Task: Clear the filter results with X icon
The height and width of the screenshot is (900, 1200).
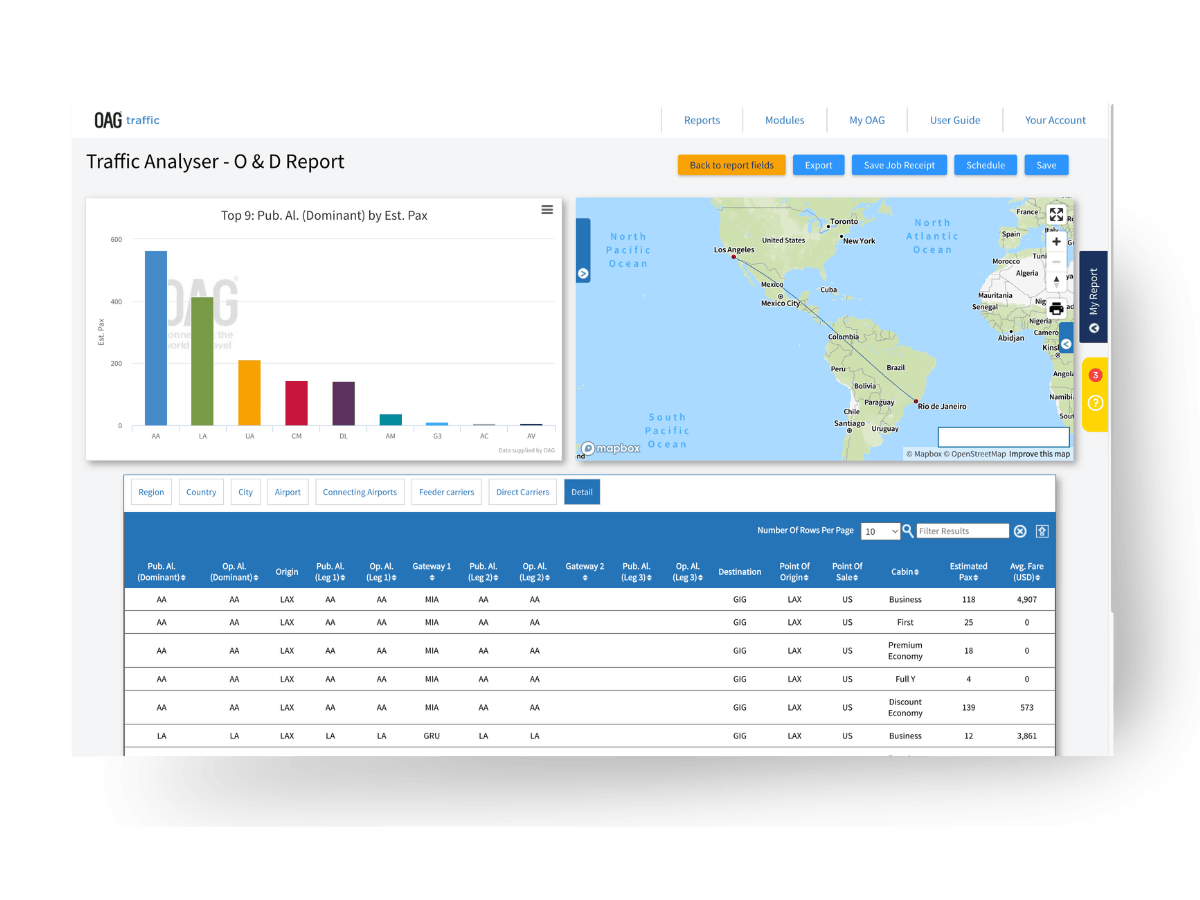Action: [1020, 532]
